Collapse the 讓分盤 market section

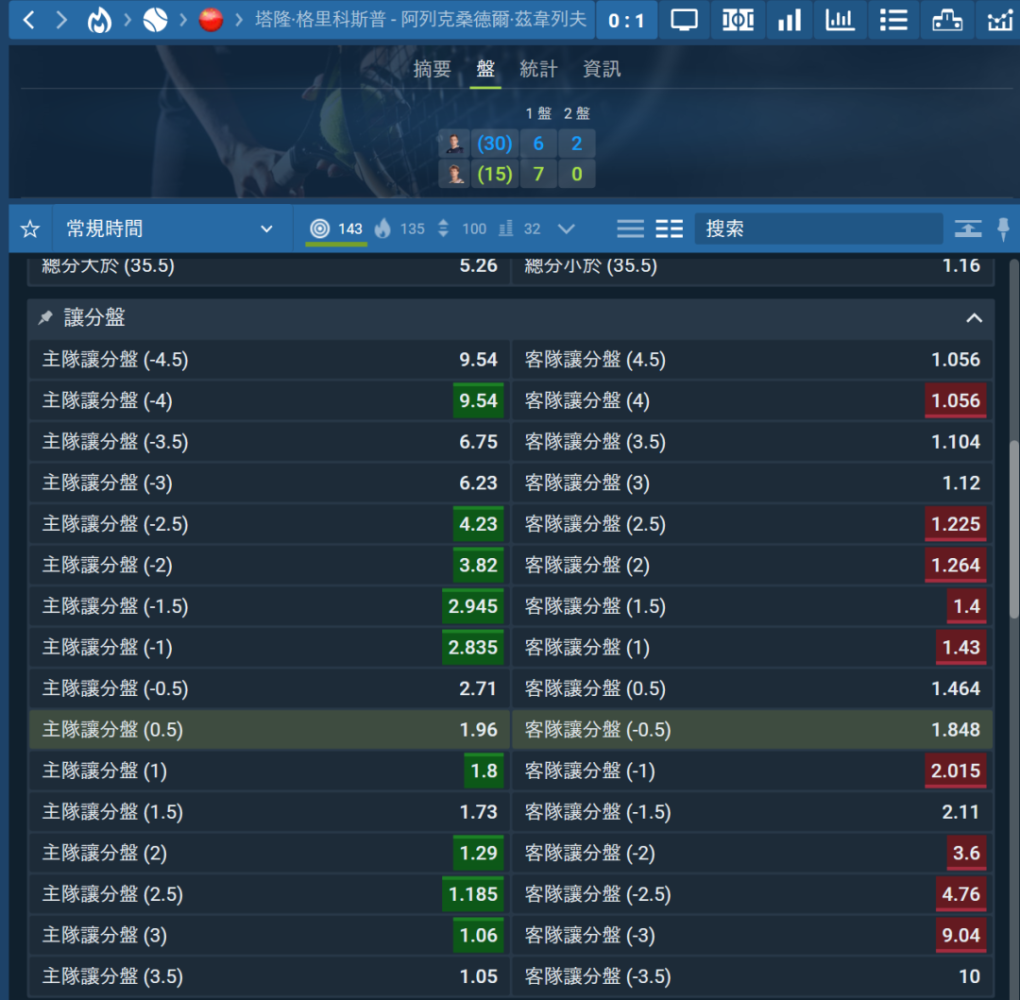973,318
